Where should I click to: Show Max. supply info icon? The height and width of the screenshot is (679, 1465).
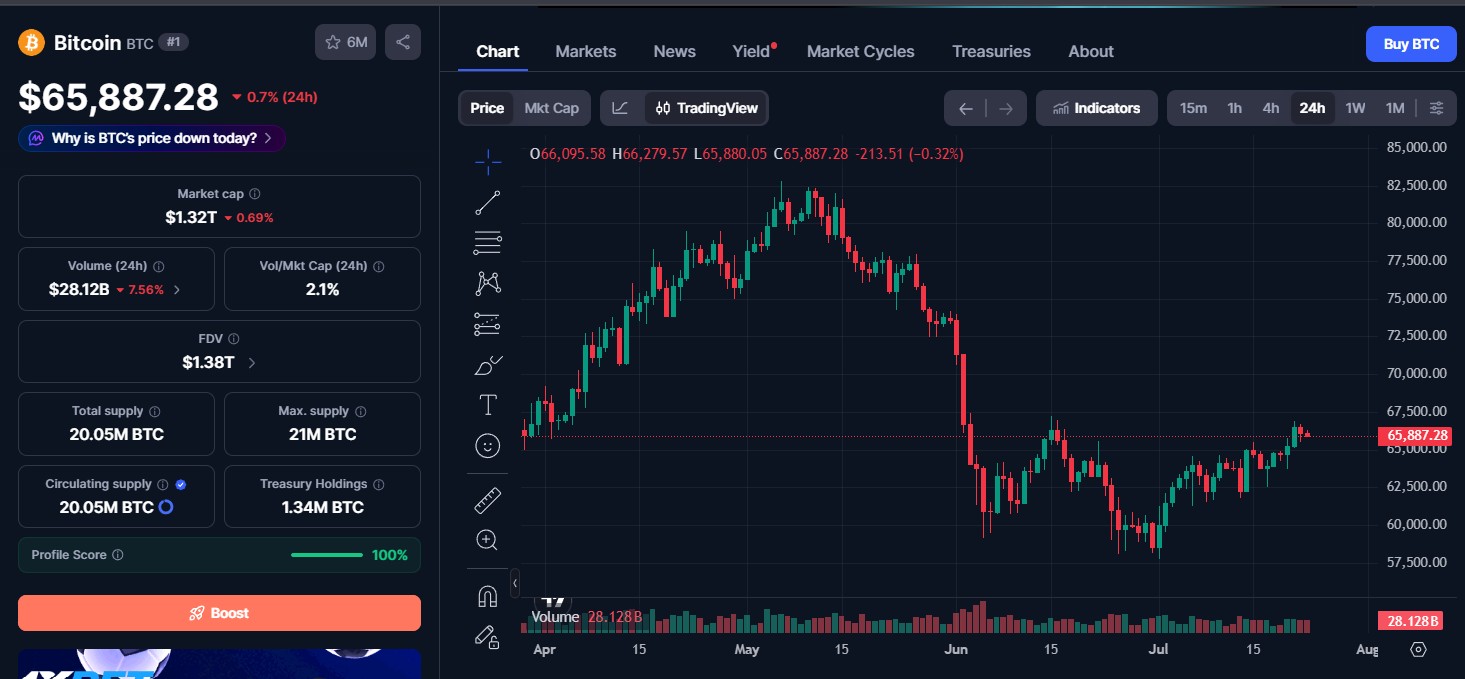(361, 411)
